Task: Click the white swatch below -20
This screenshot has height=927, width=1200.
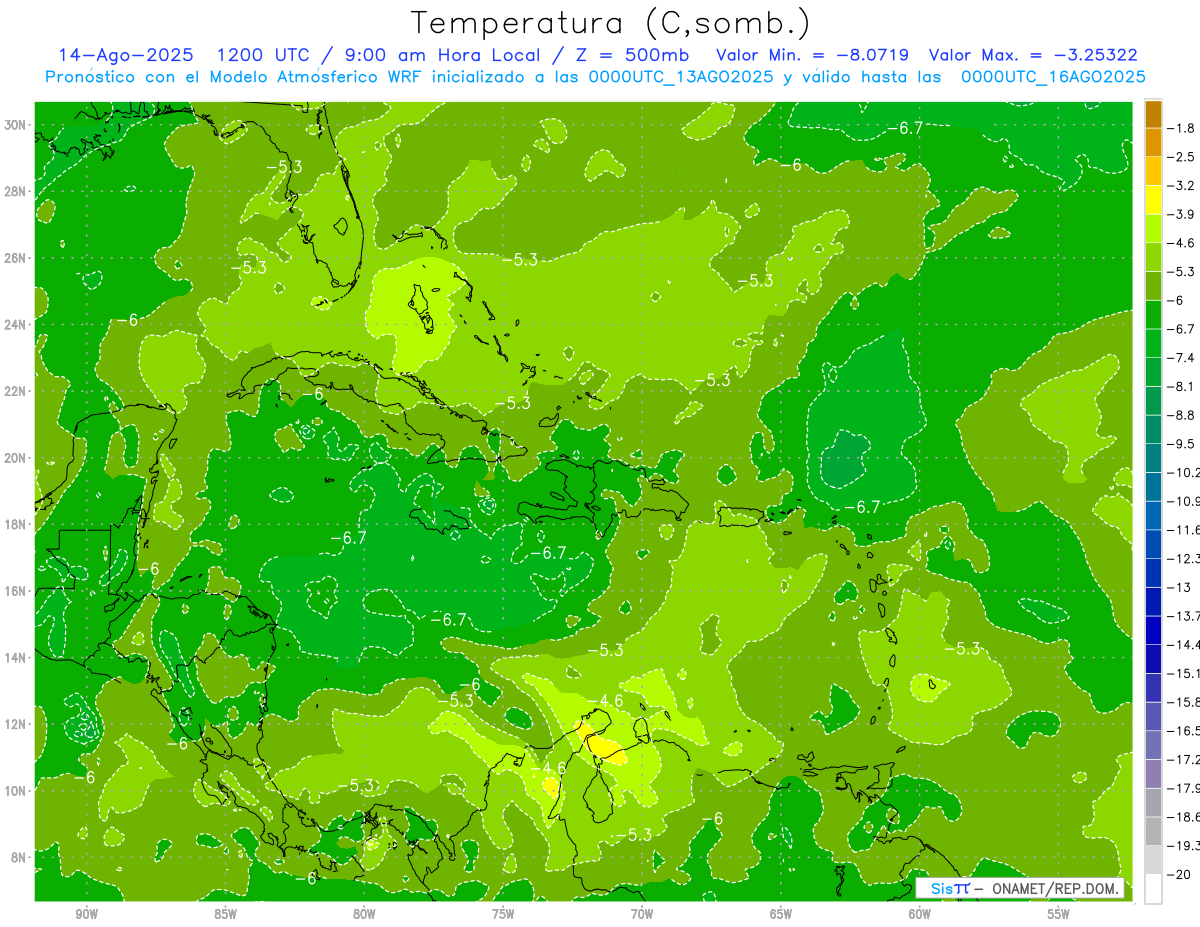Action: (1154, 889)
